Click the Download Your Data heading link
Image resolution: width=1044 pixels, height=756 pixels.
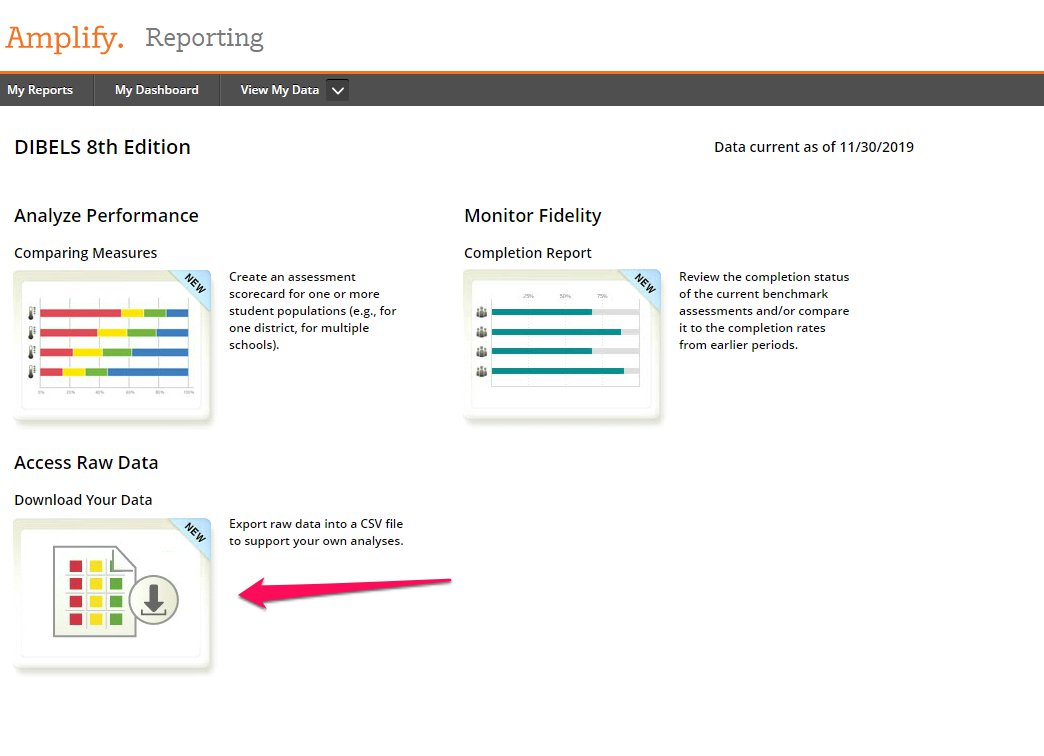pyautogui.click(x=83, y=500)
